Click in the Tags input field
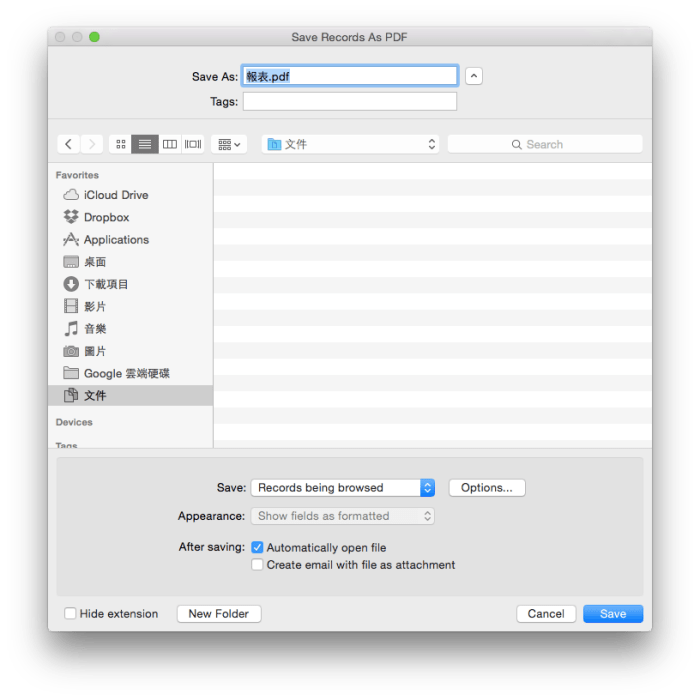This screenshot has height=700, width=700. tap(349, 101)
